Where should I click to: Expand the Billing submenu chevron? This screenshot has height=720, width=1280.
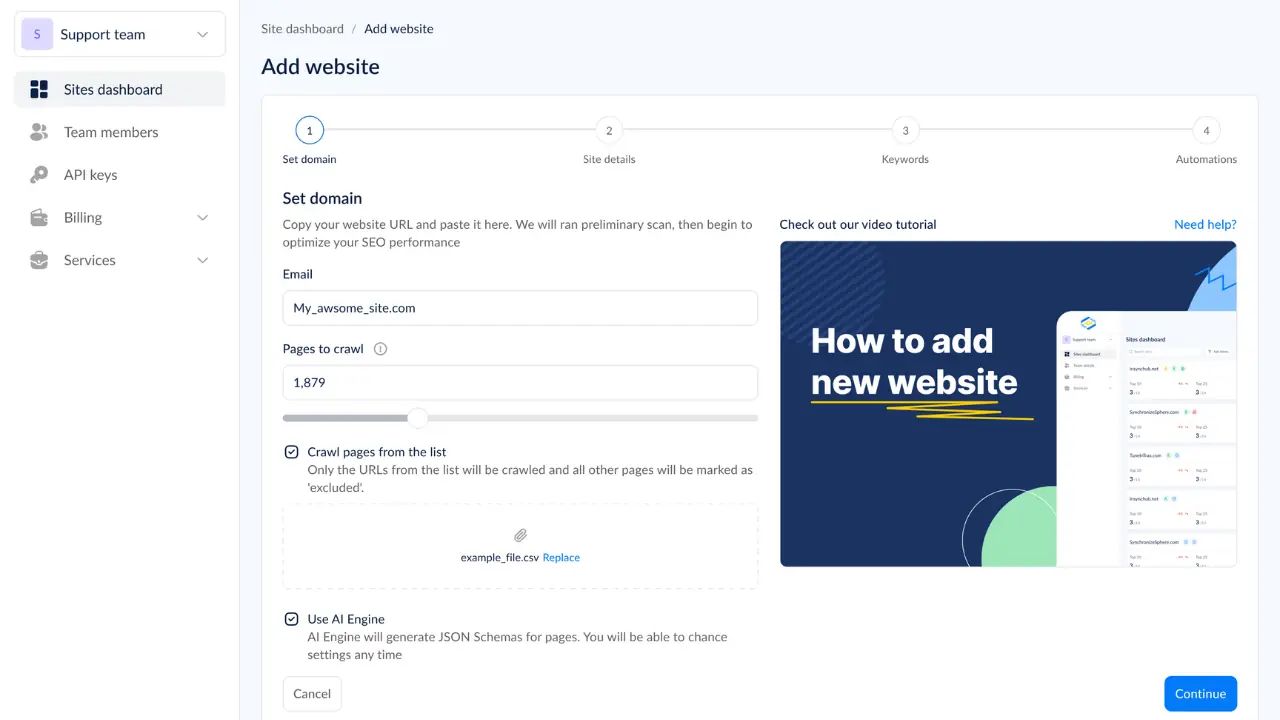click(x=202, y=218)
